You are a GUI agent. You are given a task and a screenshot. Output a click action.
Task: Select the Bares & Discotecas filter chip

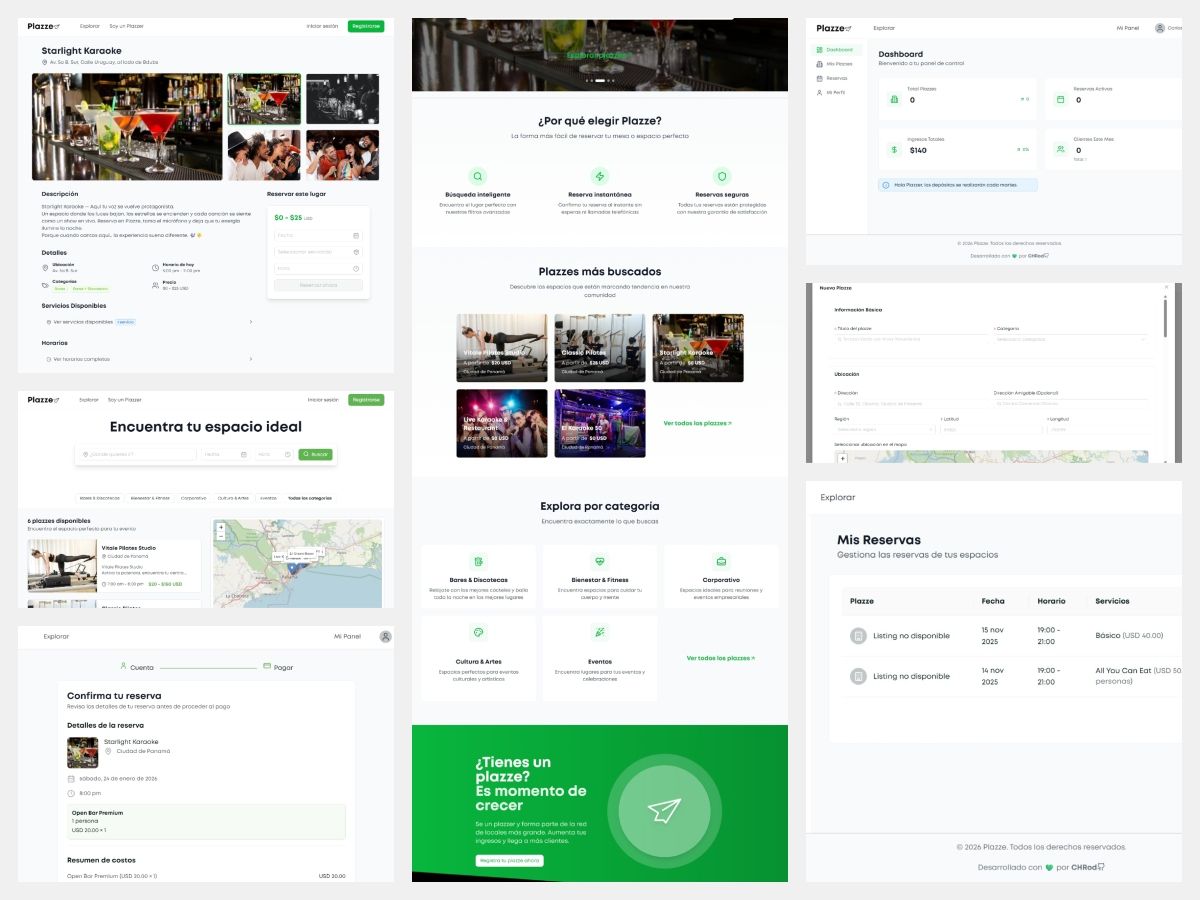(x=100, y=498)
